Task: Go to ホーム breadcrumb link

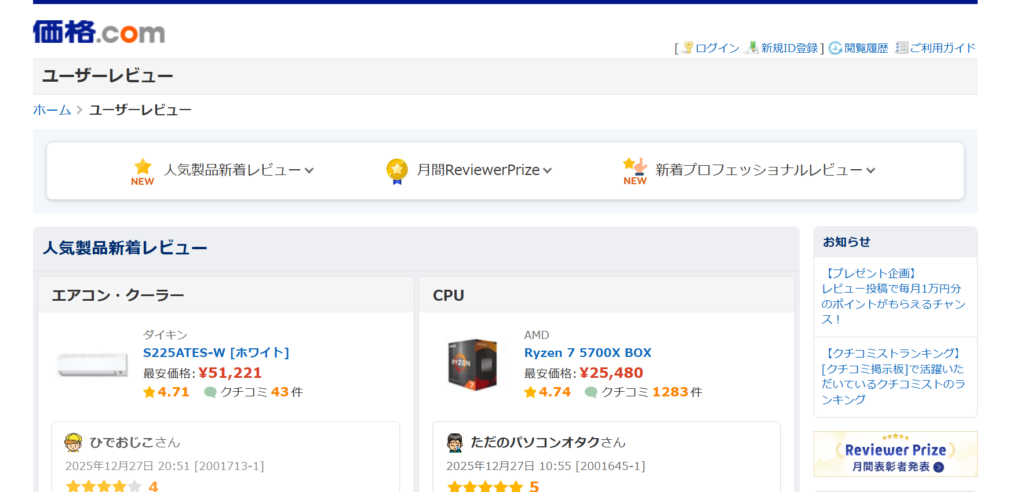Action: pyautogui.click(x=52, y=110)
